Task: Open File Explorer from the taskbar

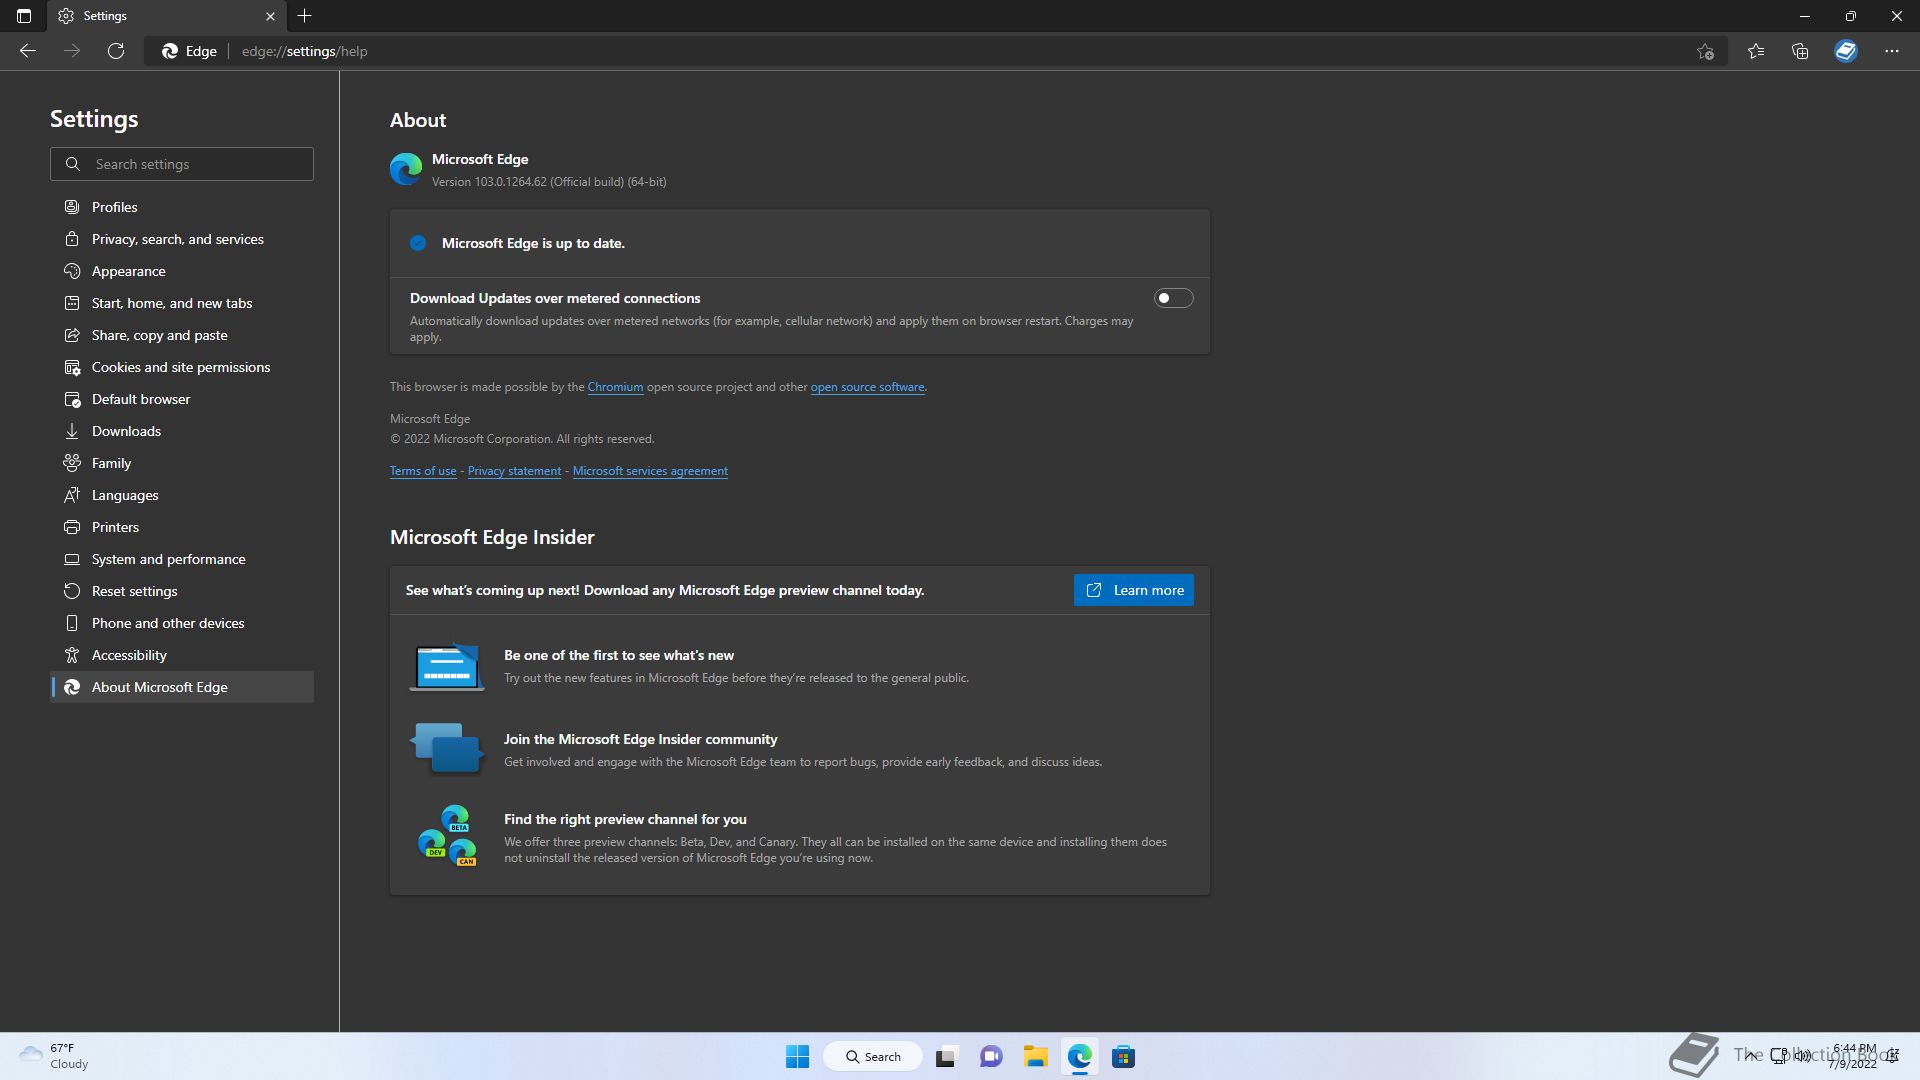Action: pos(1035,1056)
